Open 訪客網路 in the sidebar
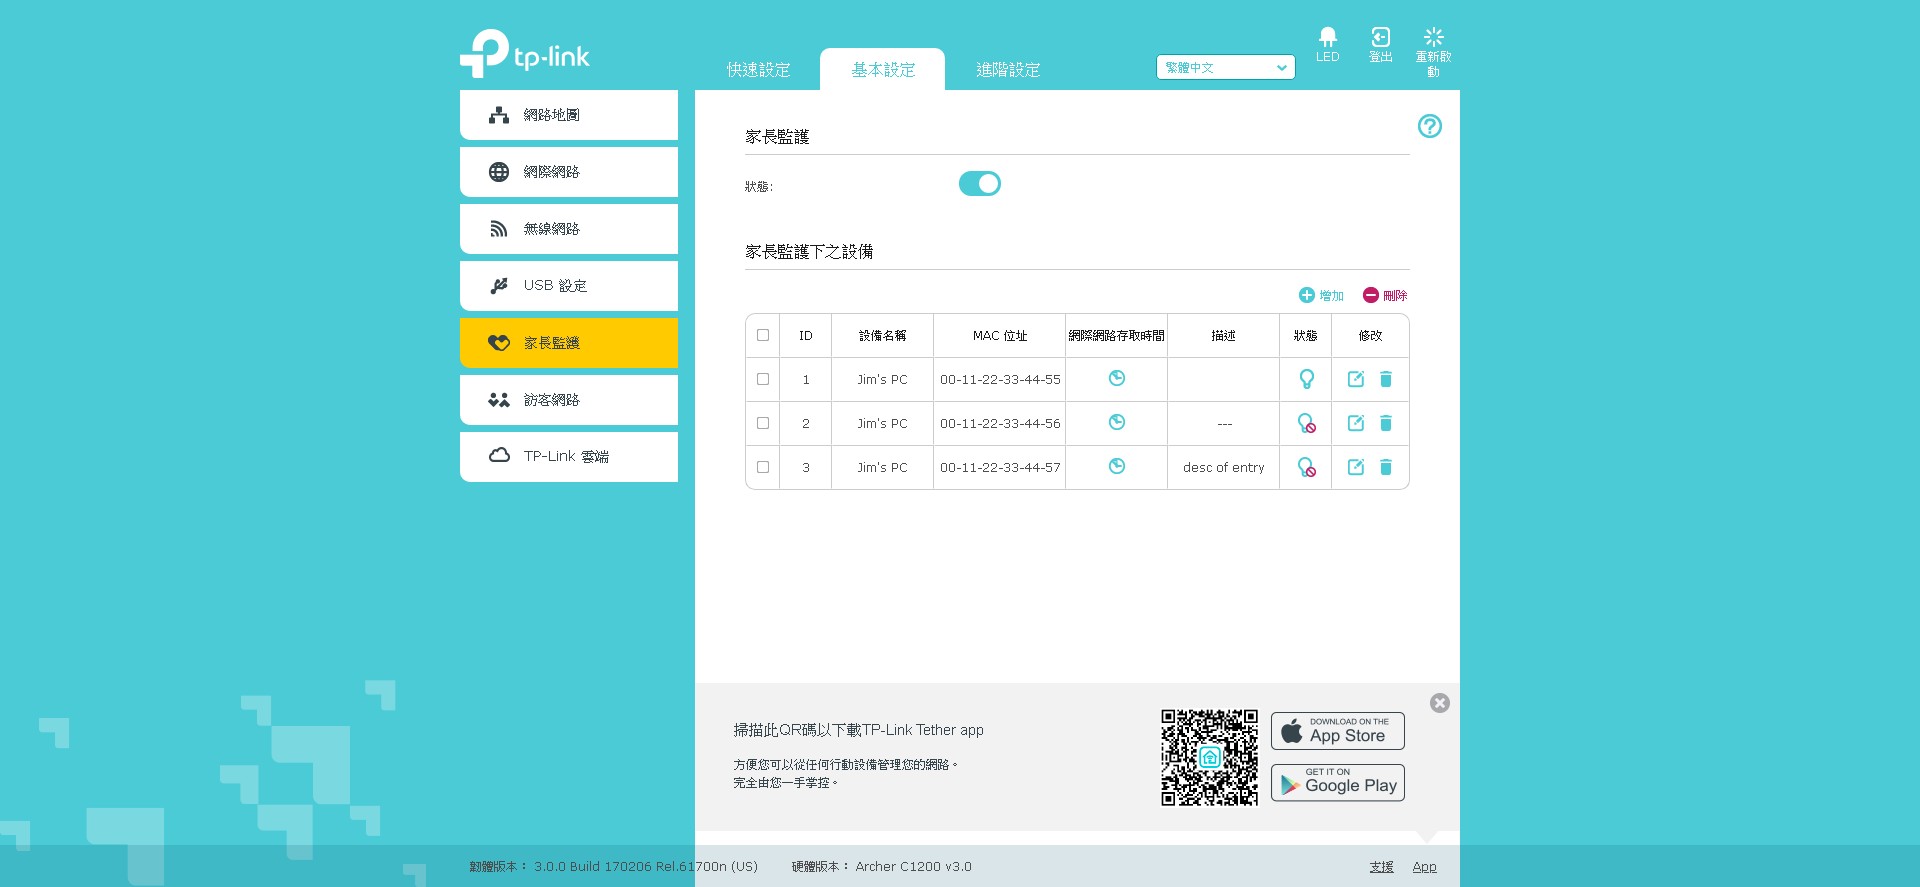The height and width of the screenshot is (887, 1920). (x=569, y=400)
